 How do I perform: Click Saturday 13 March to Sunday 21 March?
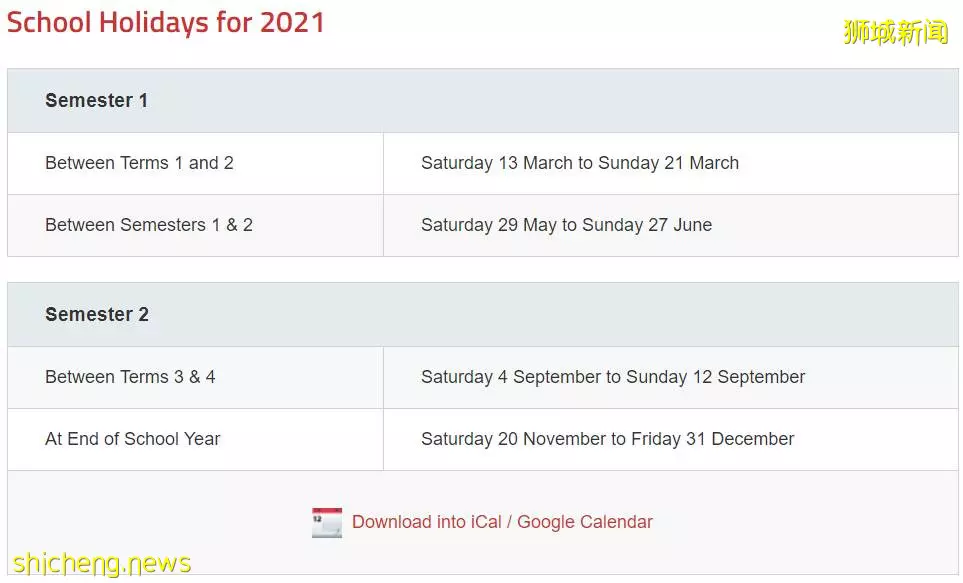580,163
